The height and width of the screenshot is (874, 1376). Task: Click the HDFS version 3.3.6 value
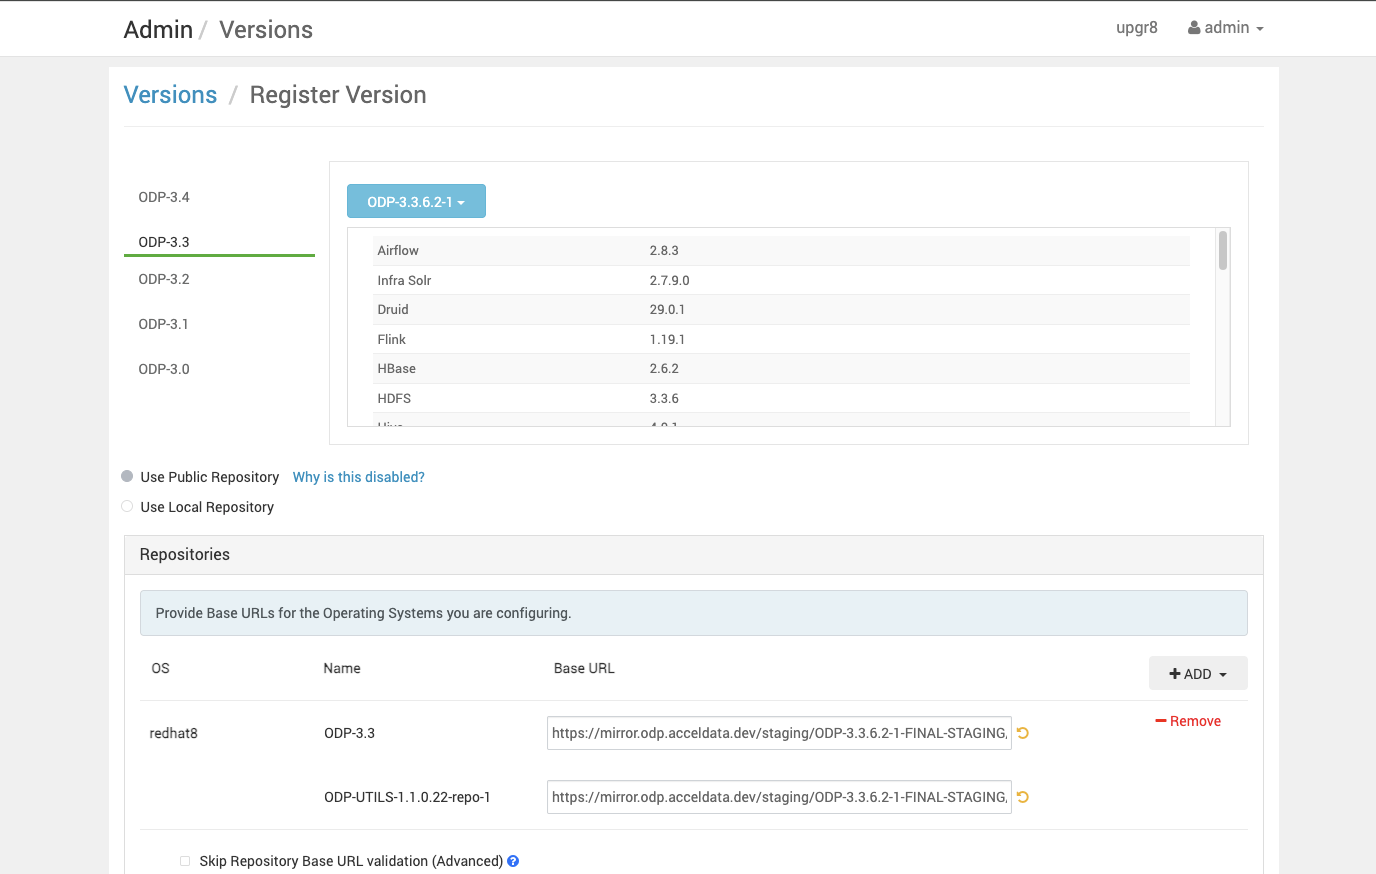(664, 398)
